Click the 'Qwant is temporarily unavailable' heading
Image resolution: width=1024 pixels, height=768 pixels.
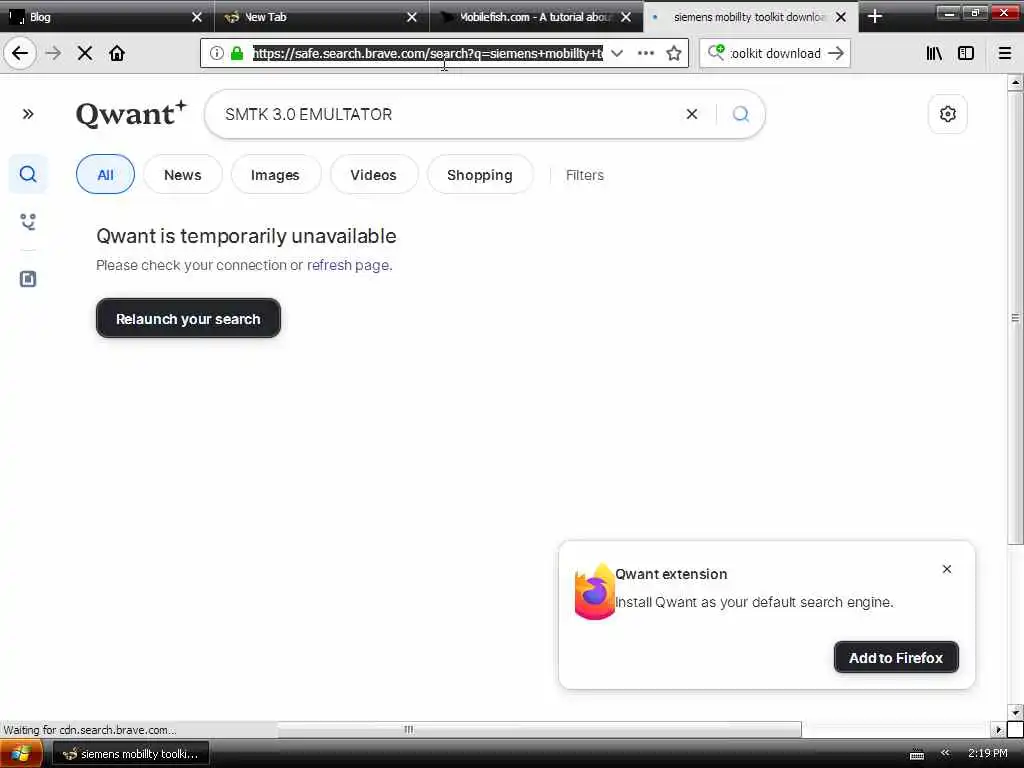[246, 236]
